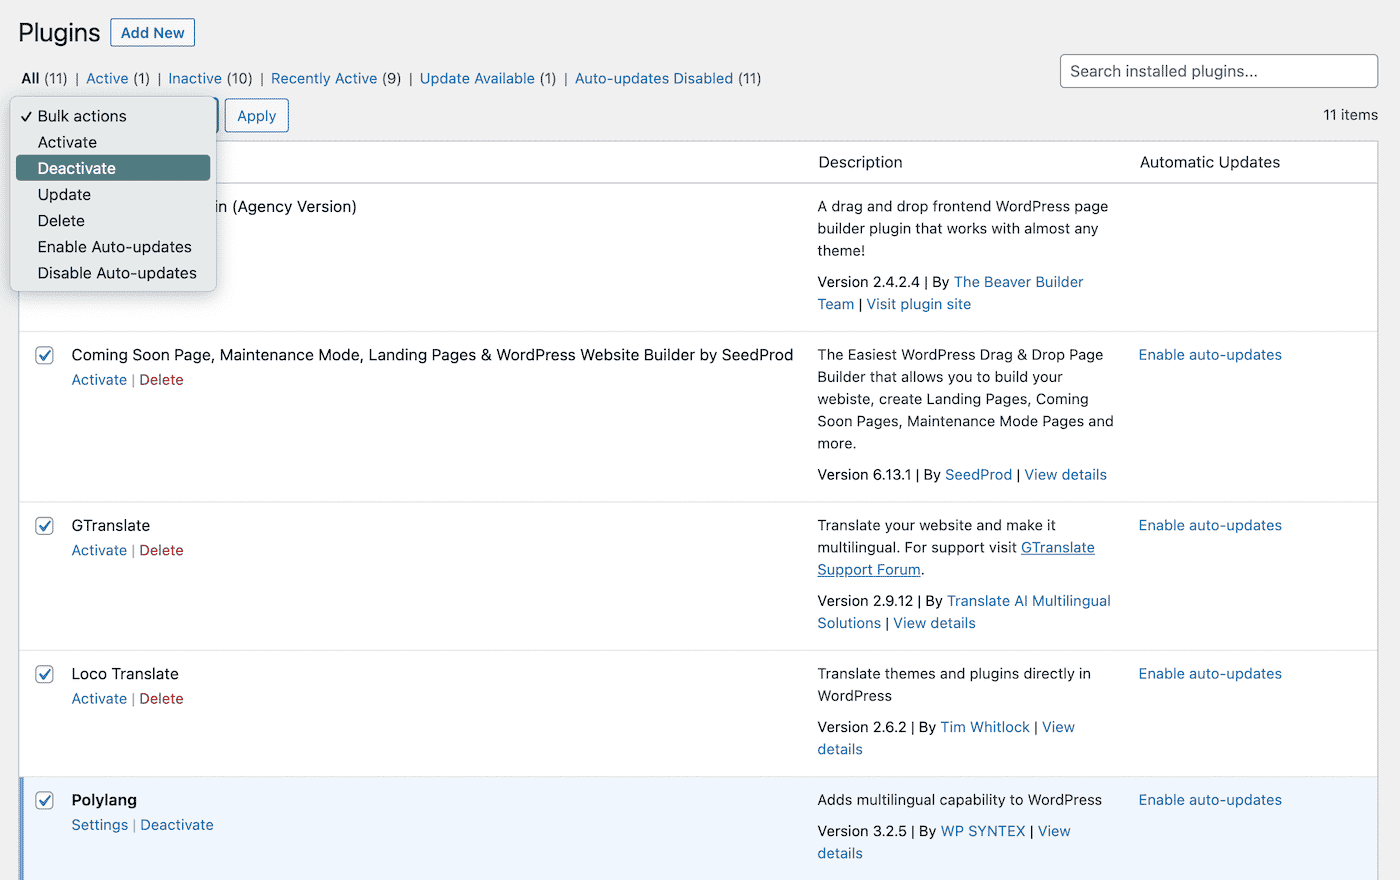The image size is (1400, 880).
Task: Choose Disable Auto-updates bulk action
Action: pos(116,272)
